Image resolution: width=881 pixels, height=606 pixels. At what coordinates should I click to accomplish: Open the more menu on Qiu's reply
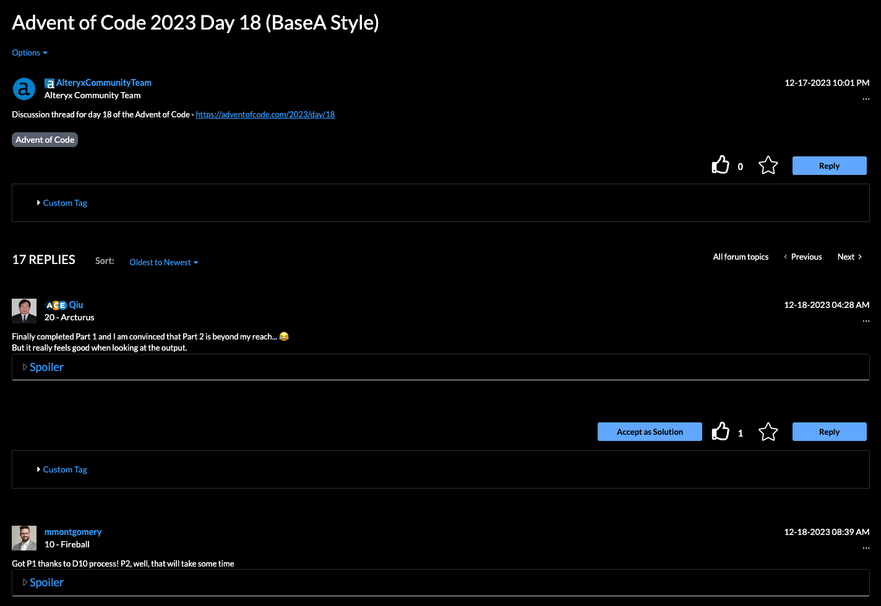(866, 321)
